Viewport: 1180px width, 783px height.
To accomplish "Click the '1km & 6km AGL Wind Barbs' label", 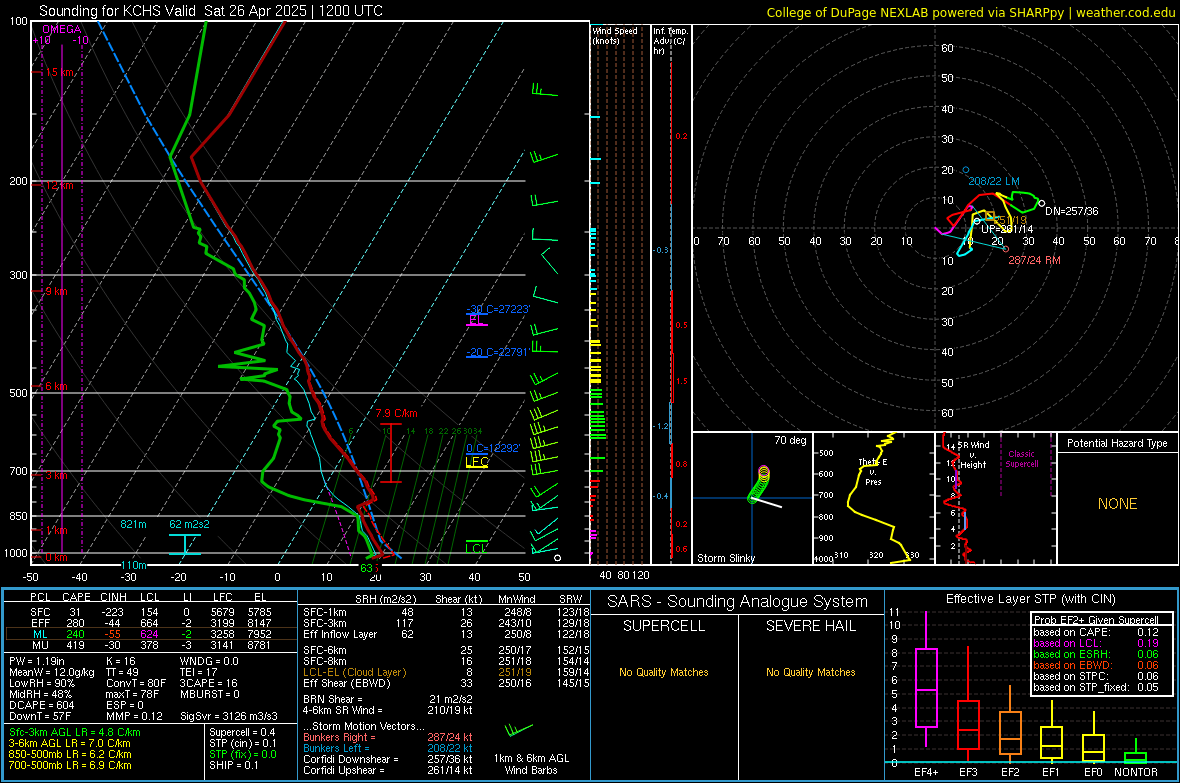I will (x=531, y=764).
